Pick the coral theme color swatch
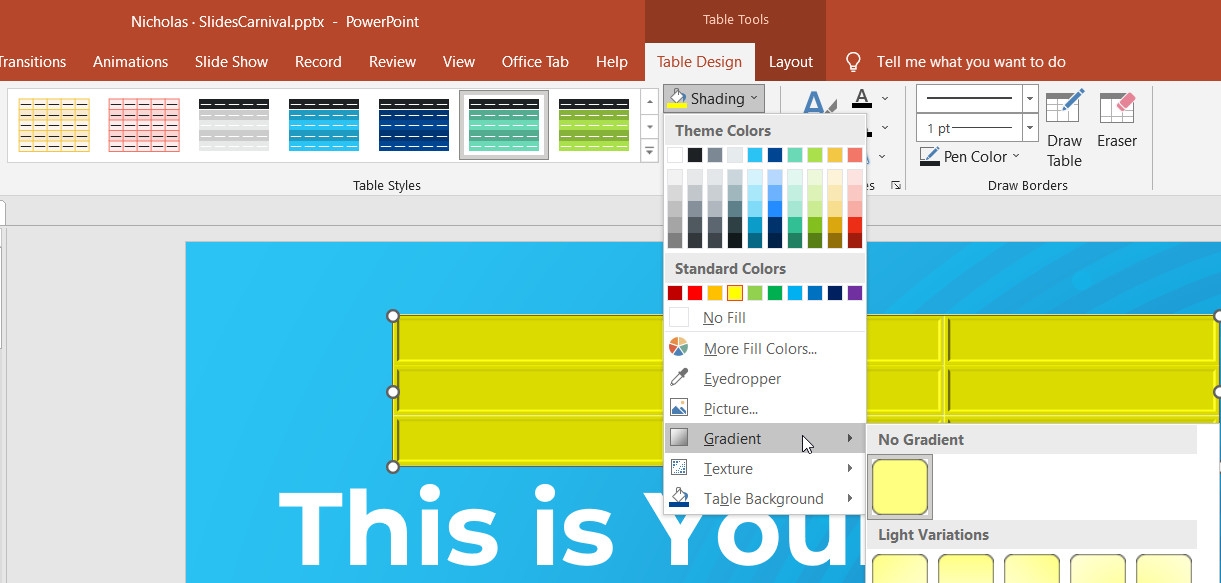The width and height of the screenshot is (1221, 583). click(x=855, y=155)
